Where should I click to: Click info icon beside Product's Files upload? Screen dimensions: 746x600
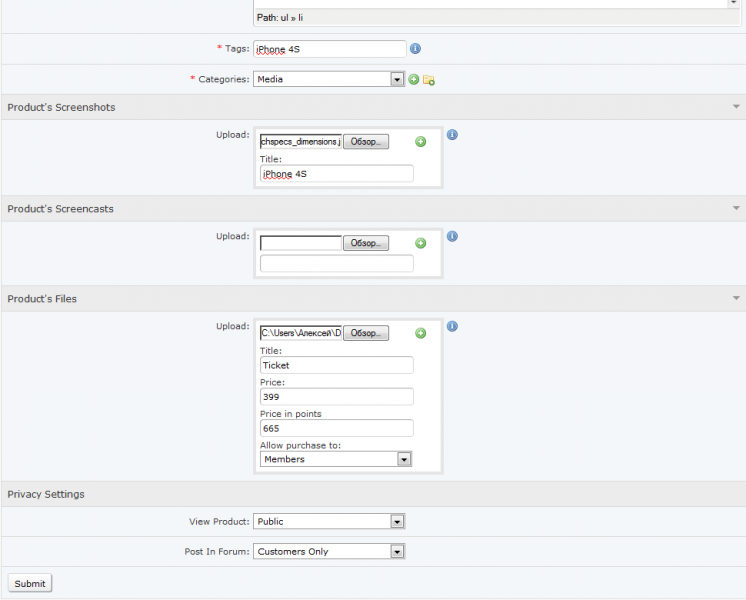coord(452,326)
